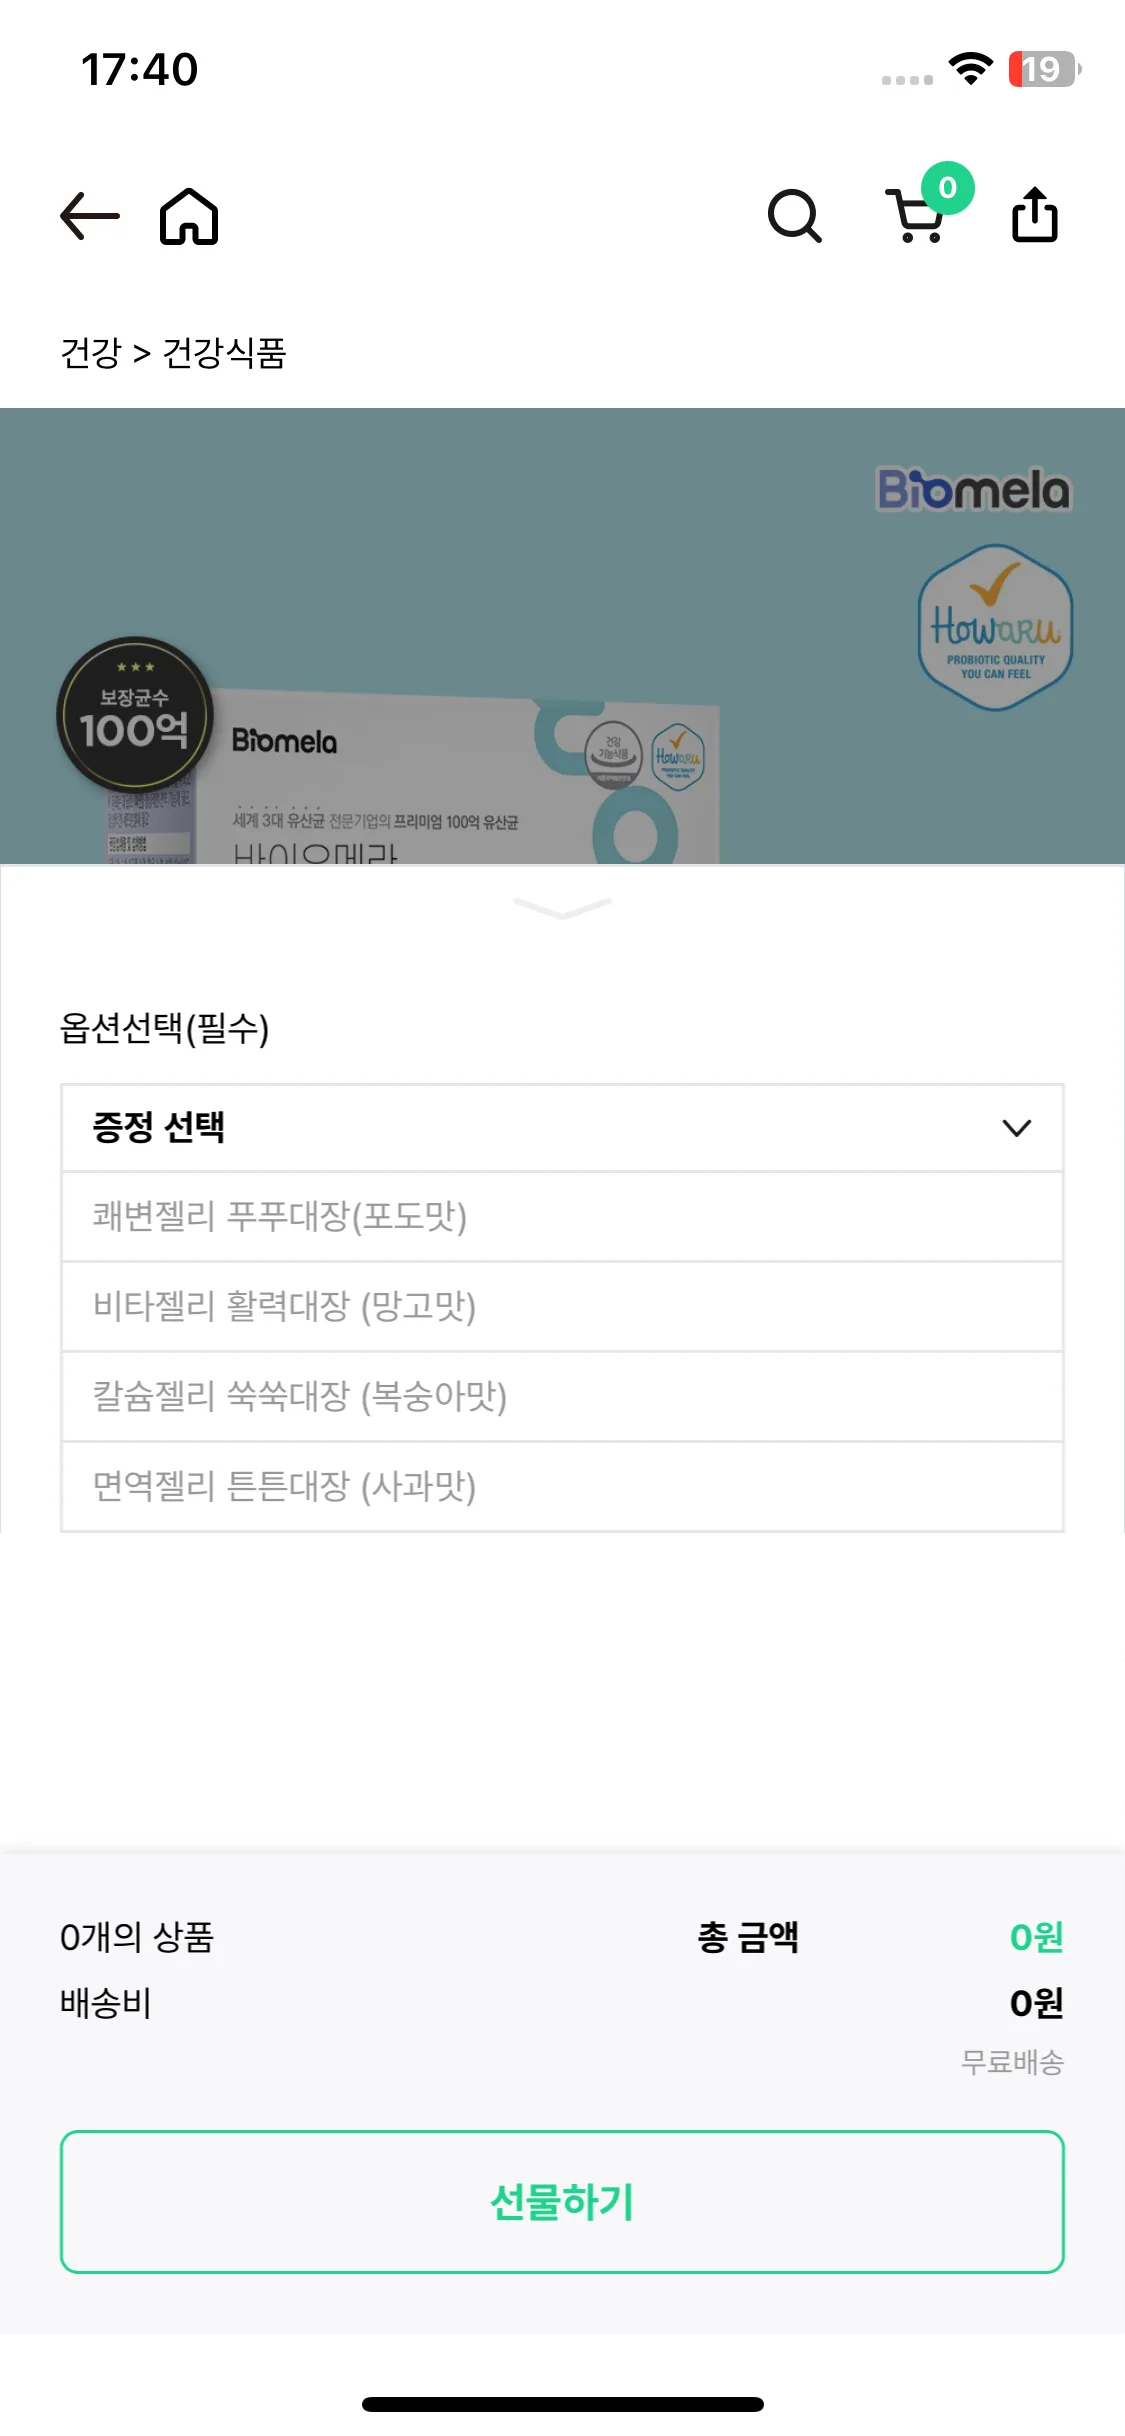
Task: Tap the 선물하기 button
Action: click(562, 2202)
